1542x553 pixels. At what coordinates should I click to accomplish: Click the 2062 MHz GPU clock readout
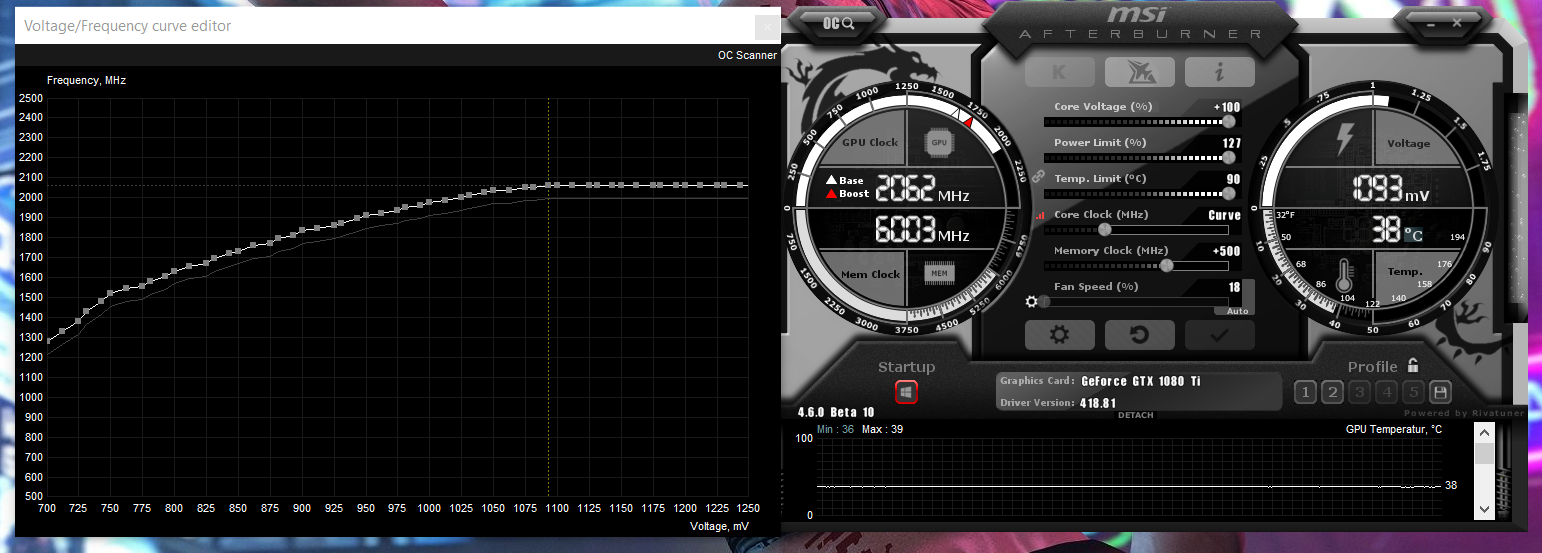click(922, 188)
